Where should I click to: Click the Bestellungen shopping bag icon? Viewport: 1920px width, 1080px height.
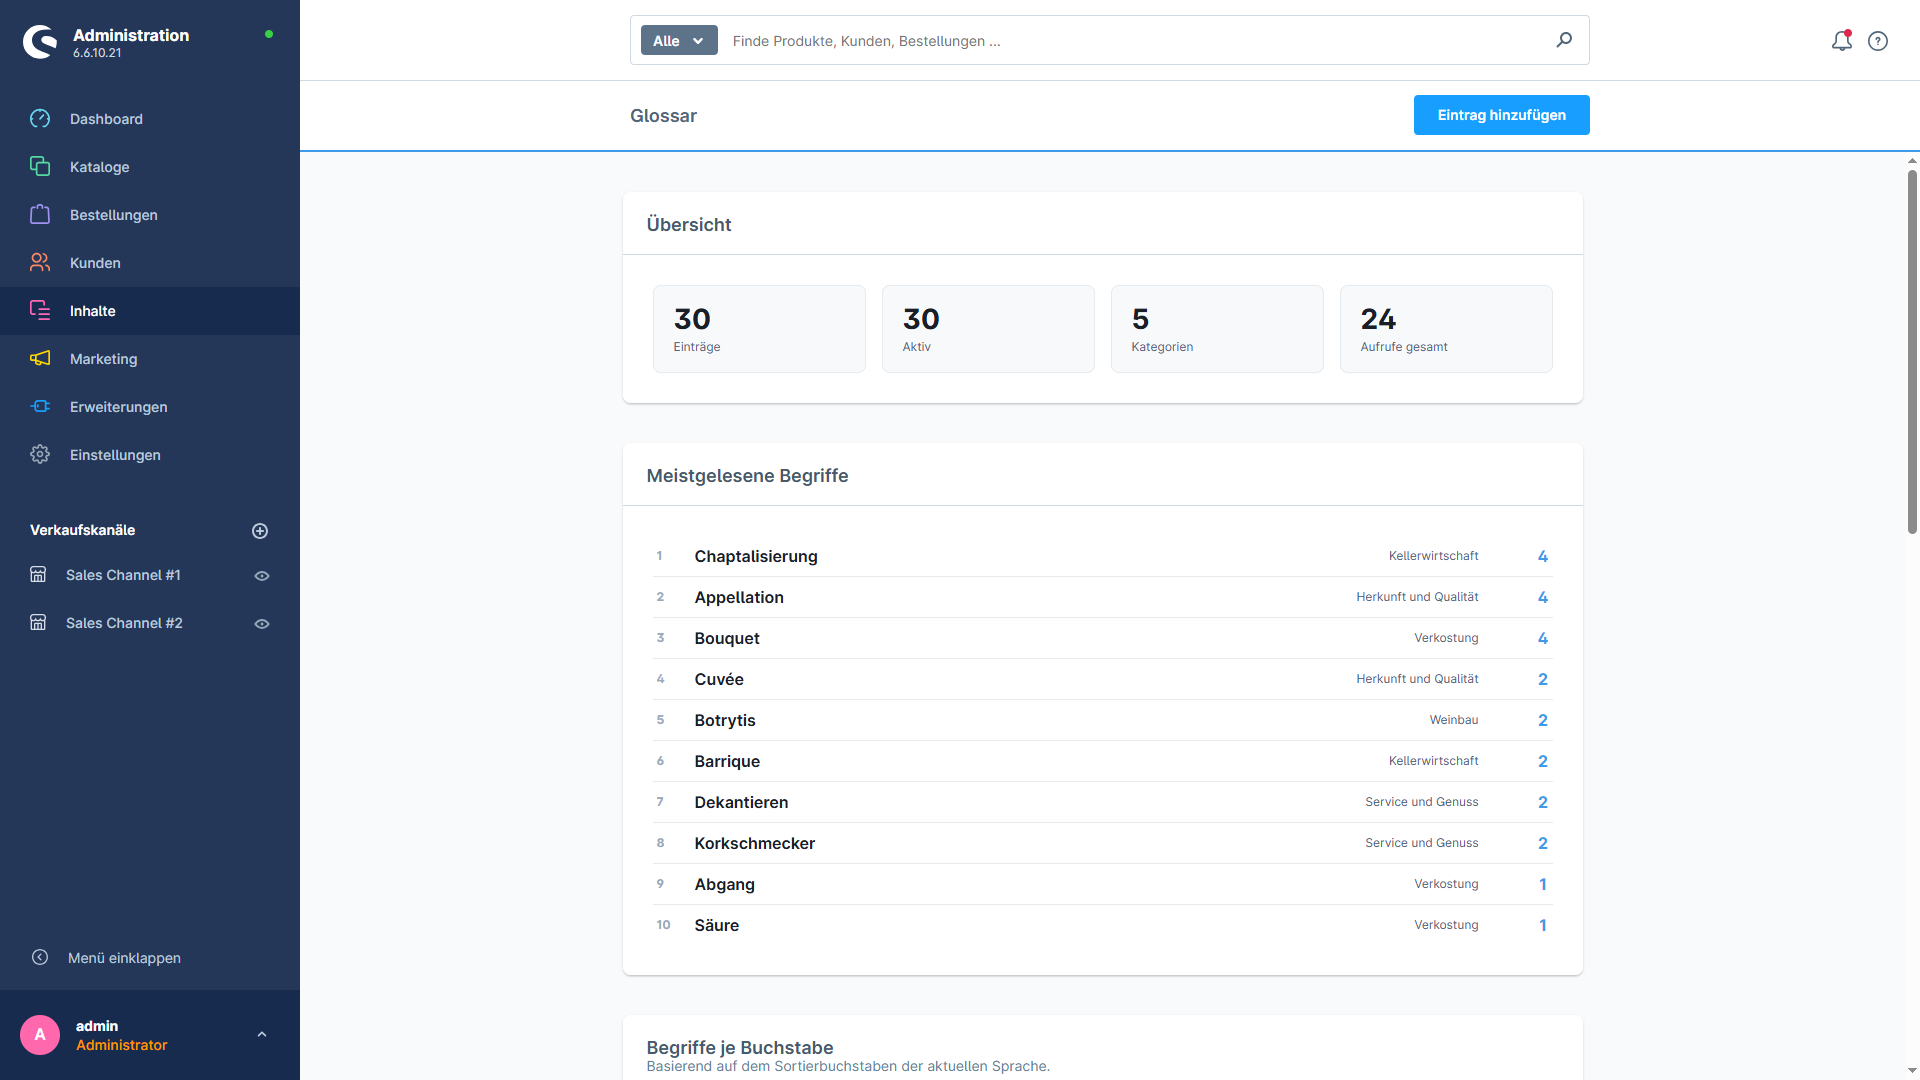tap(40, 215)
